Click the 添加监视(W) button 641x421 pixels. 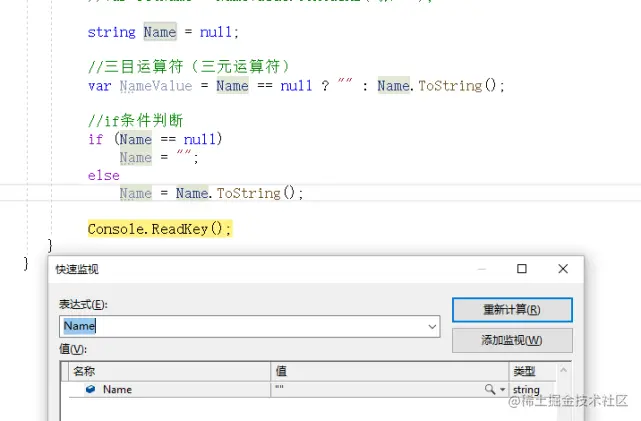(512, 340)
